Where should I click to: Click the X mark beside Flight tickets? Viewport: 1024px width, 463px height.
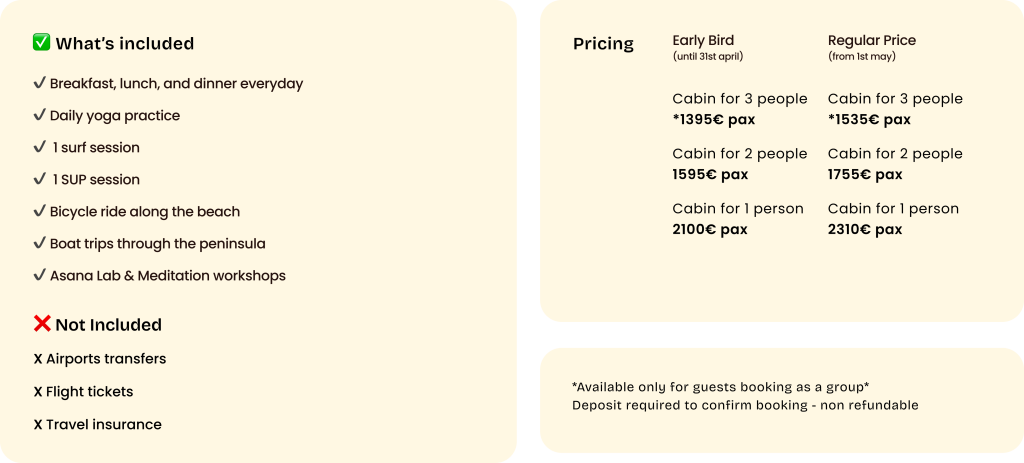point(38,391)
